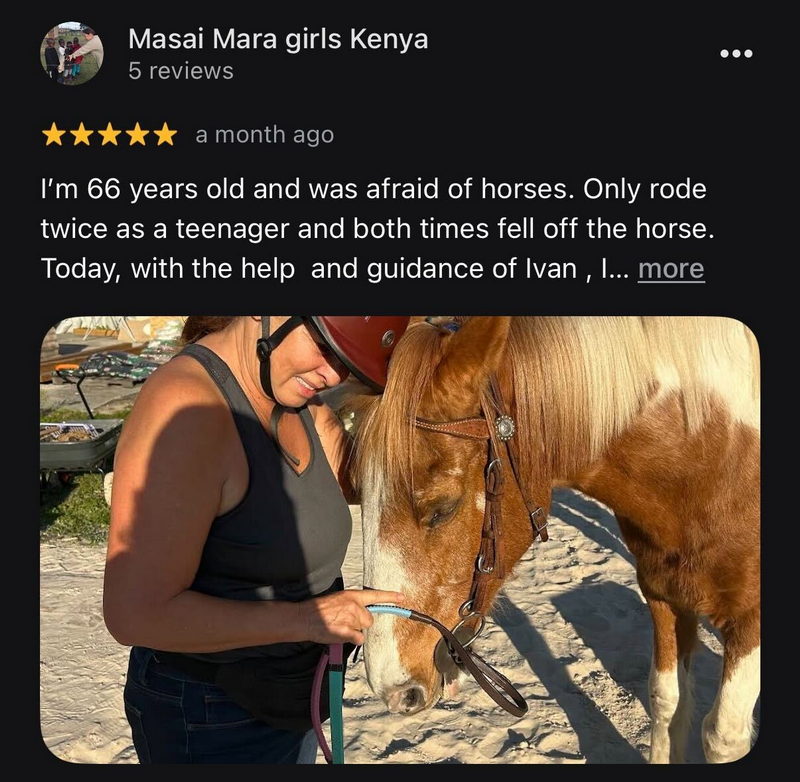Open the three-dot options menu
Screen dimensions: 800x782
[736, 53]
